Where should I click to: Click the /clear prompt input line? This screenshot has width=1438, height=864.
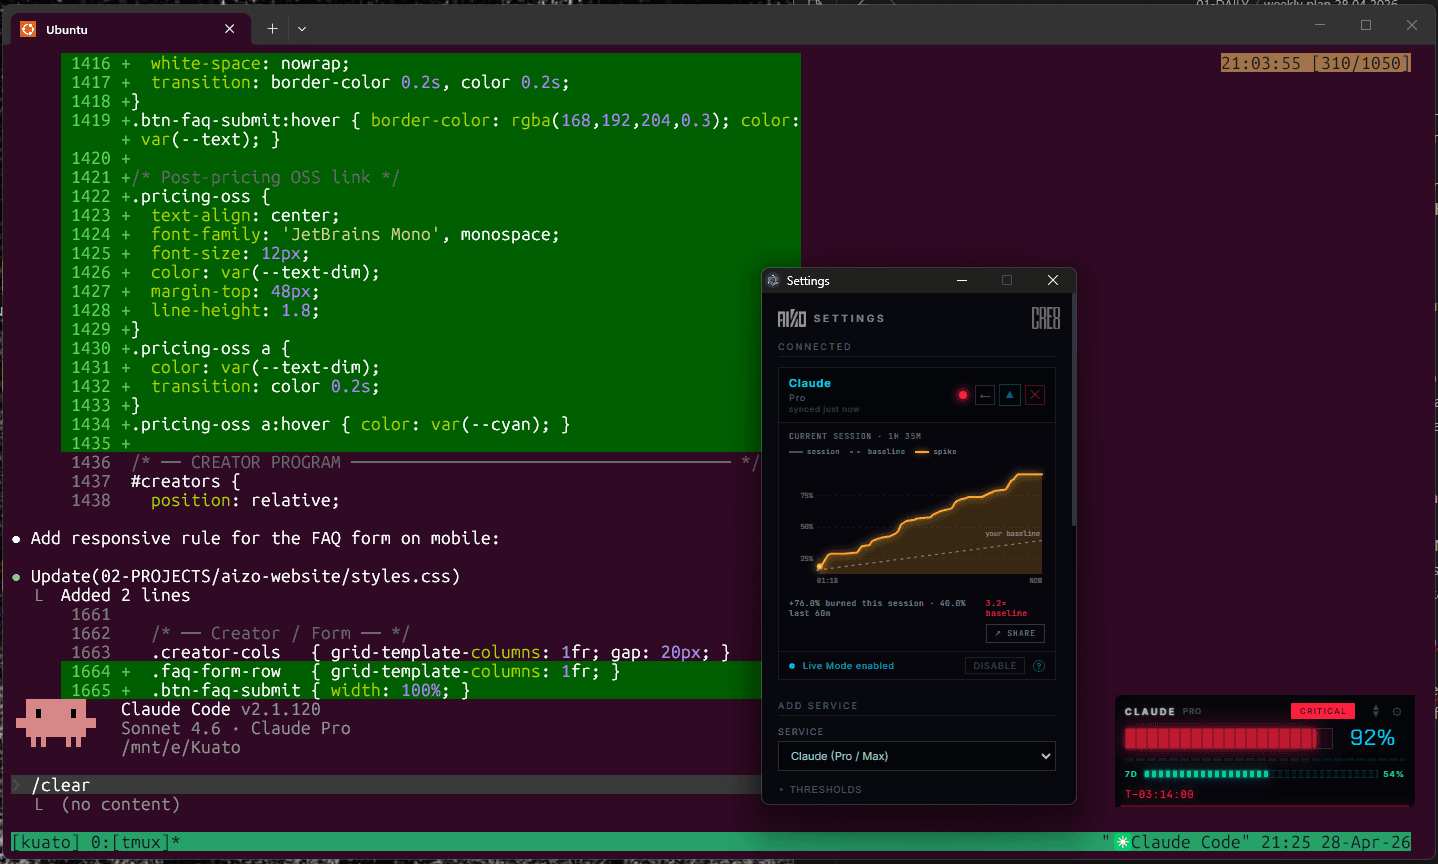(x=386, y=785)
